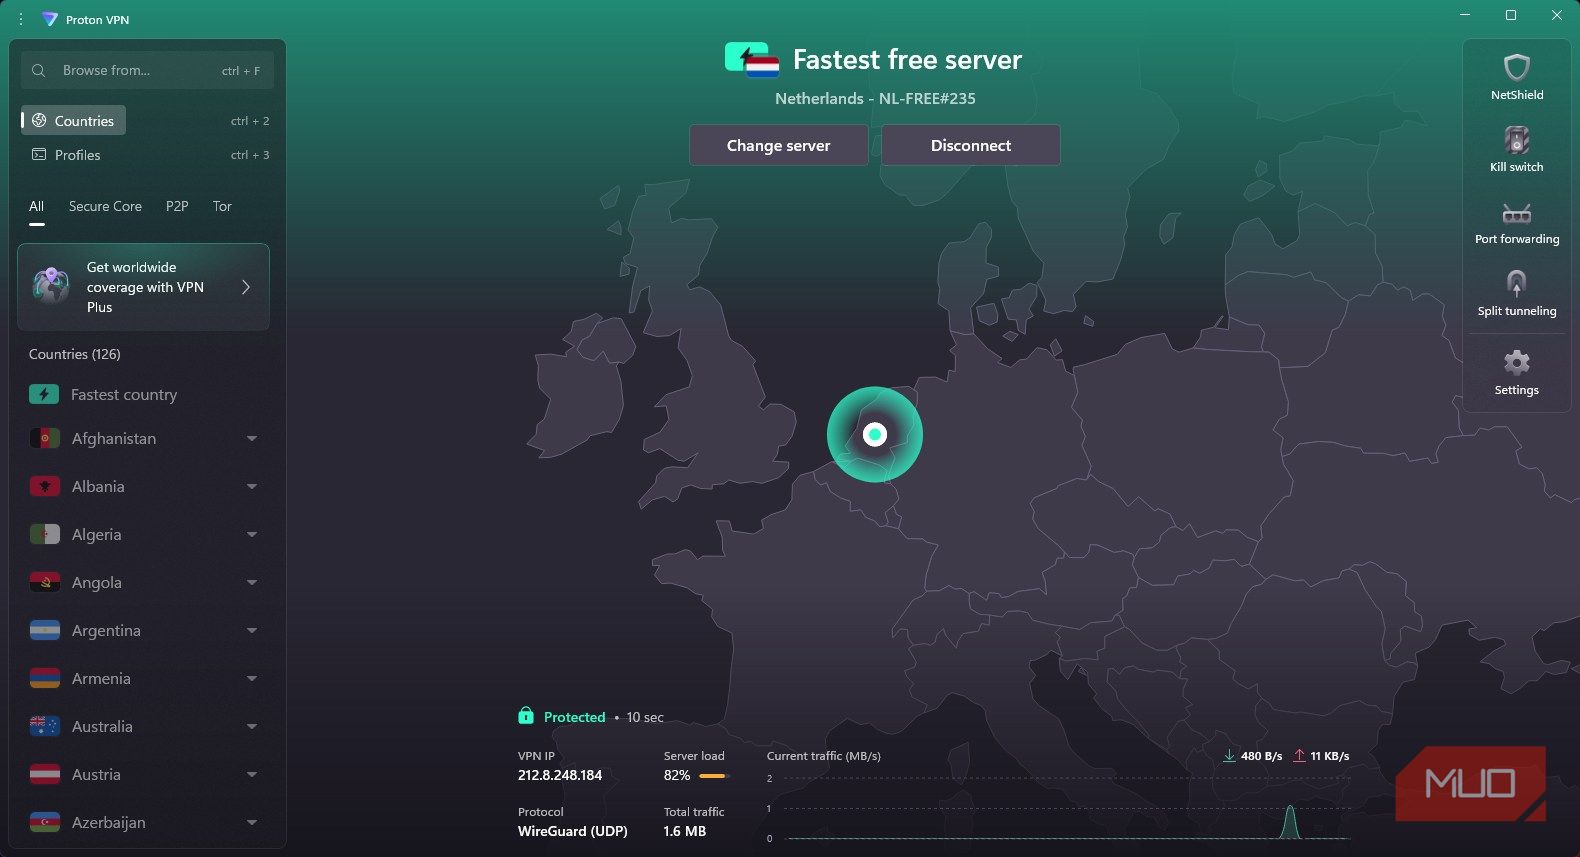This screenshot has height=857, width=1580.
Task: Click the Australia flag icon
Action: 45,726
